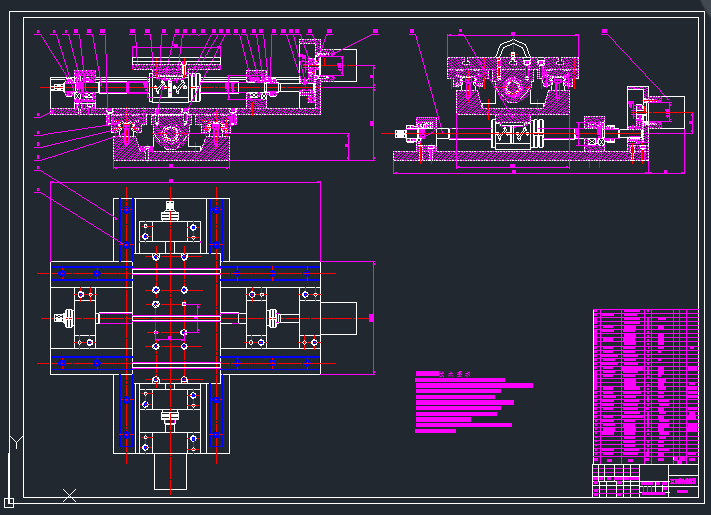This screenshot has height=515, width=711.
Task: Click the title block in the bottom-right corner
Action: (645, 480)
